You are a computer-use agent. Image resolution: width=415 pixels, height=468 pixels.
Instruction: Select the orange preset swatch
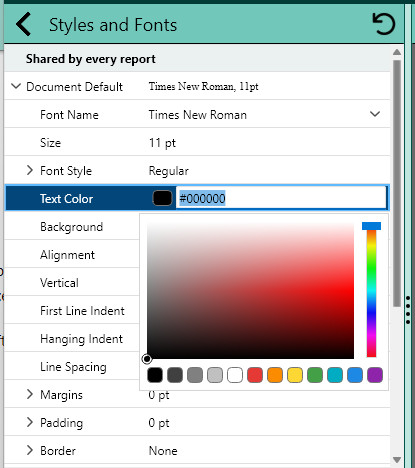point(275,375)
